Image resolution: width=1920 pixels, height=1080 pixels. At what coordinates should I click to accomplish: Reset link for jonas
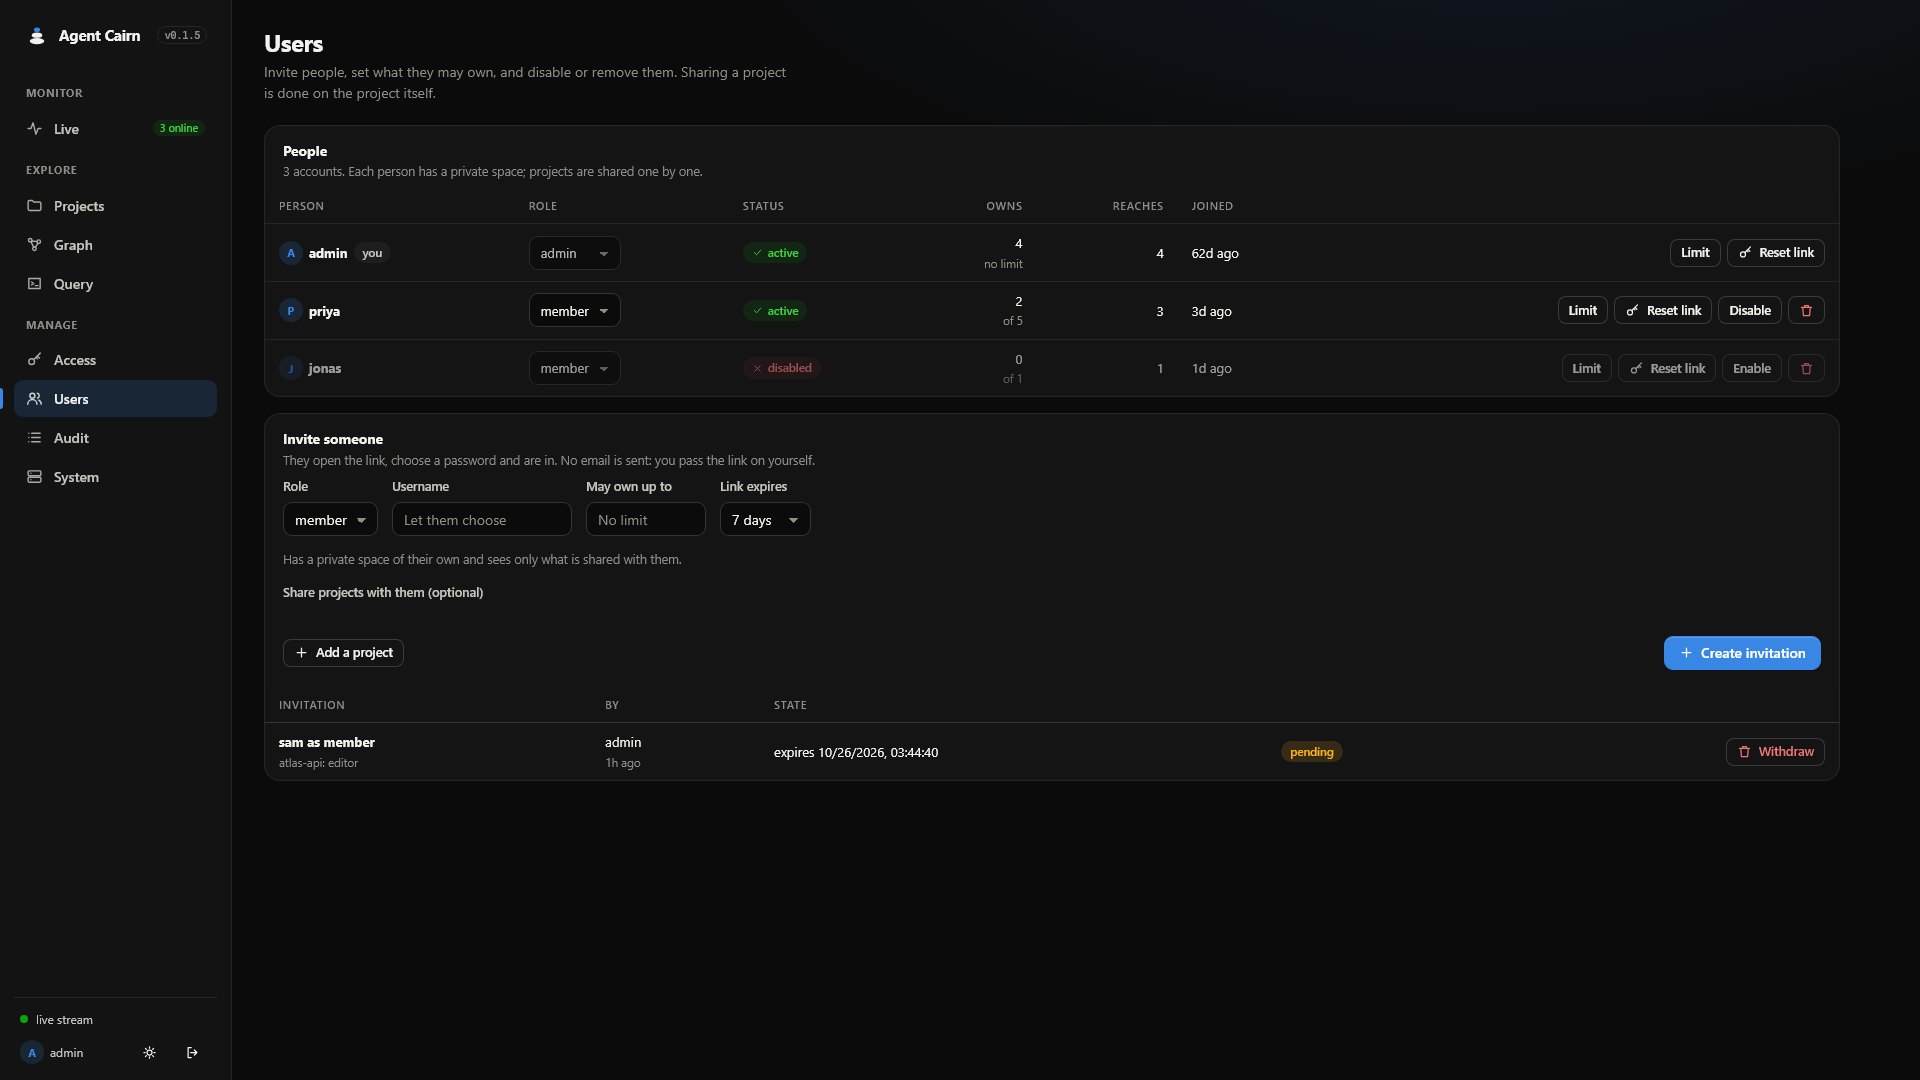1667,369
